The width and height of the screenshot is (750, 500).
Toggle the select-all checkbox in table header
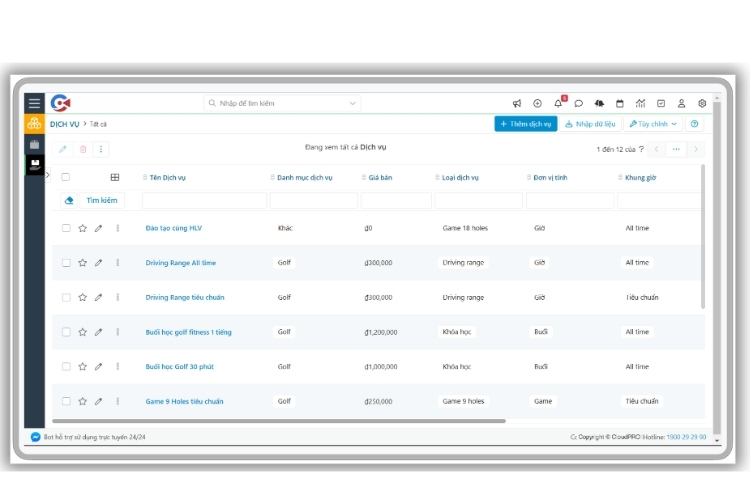[66, 177]
